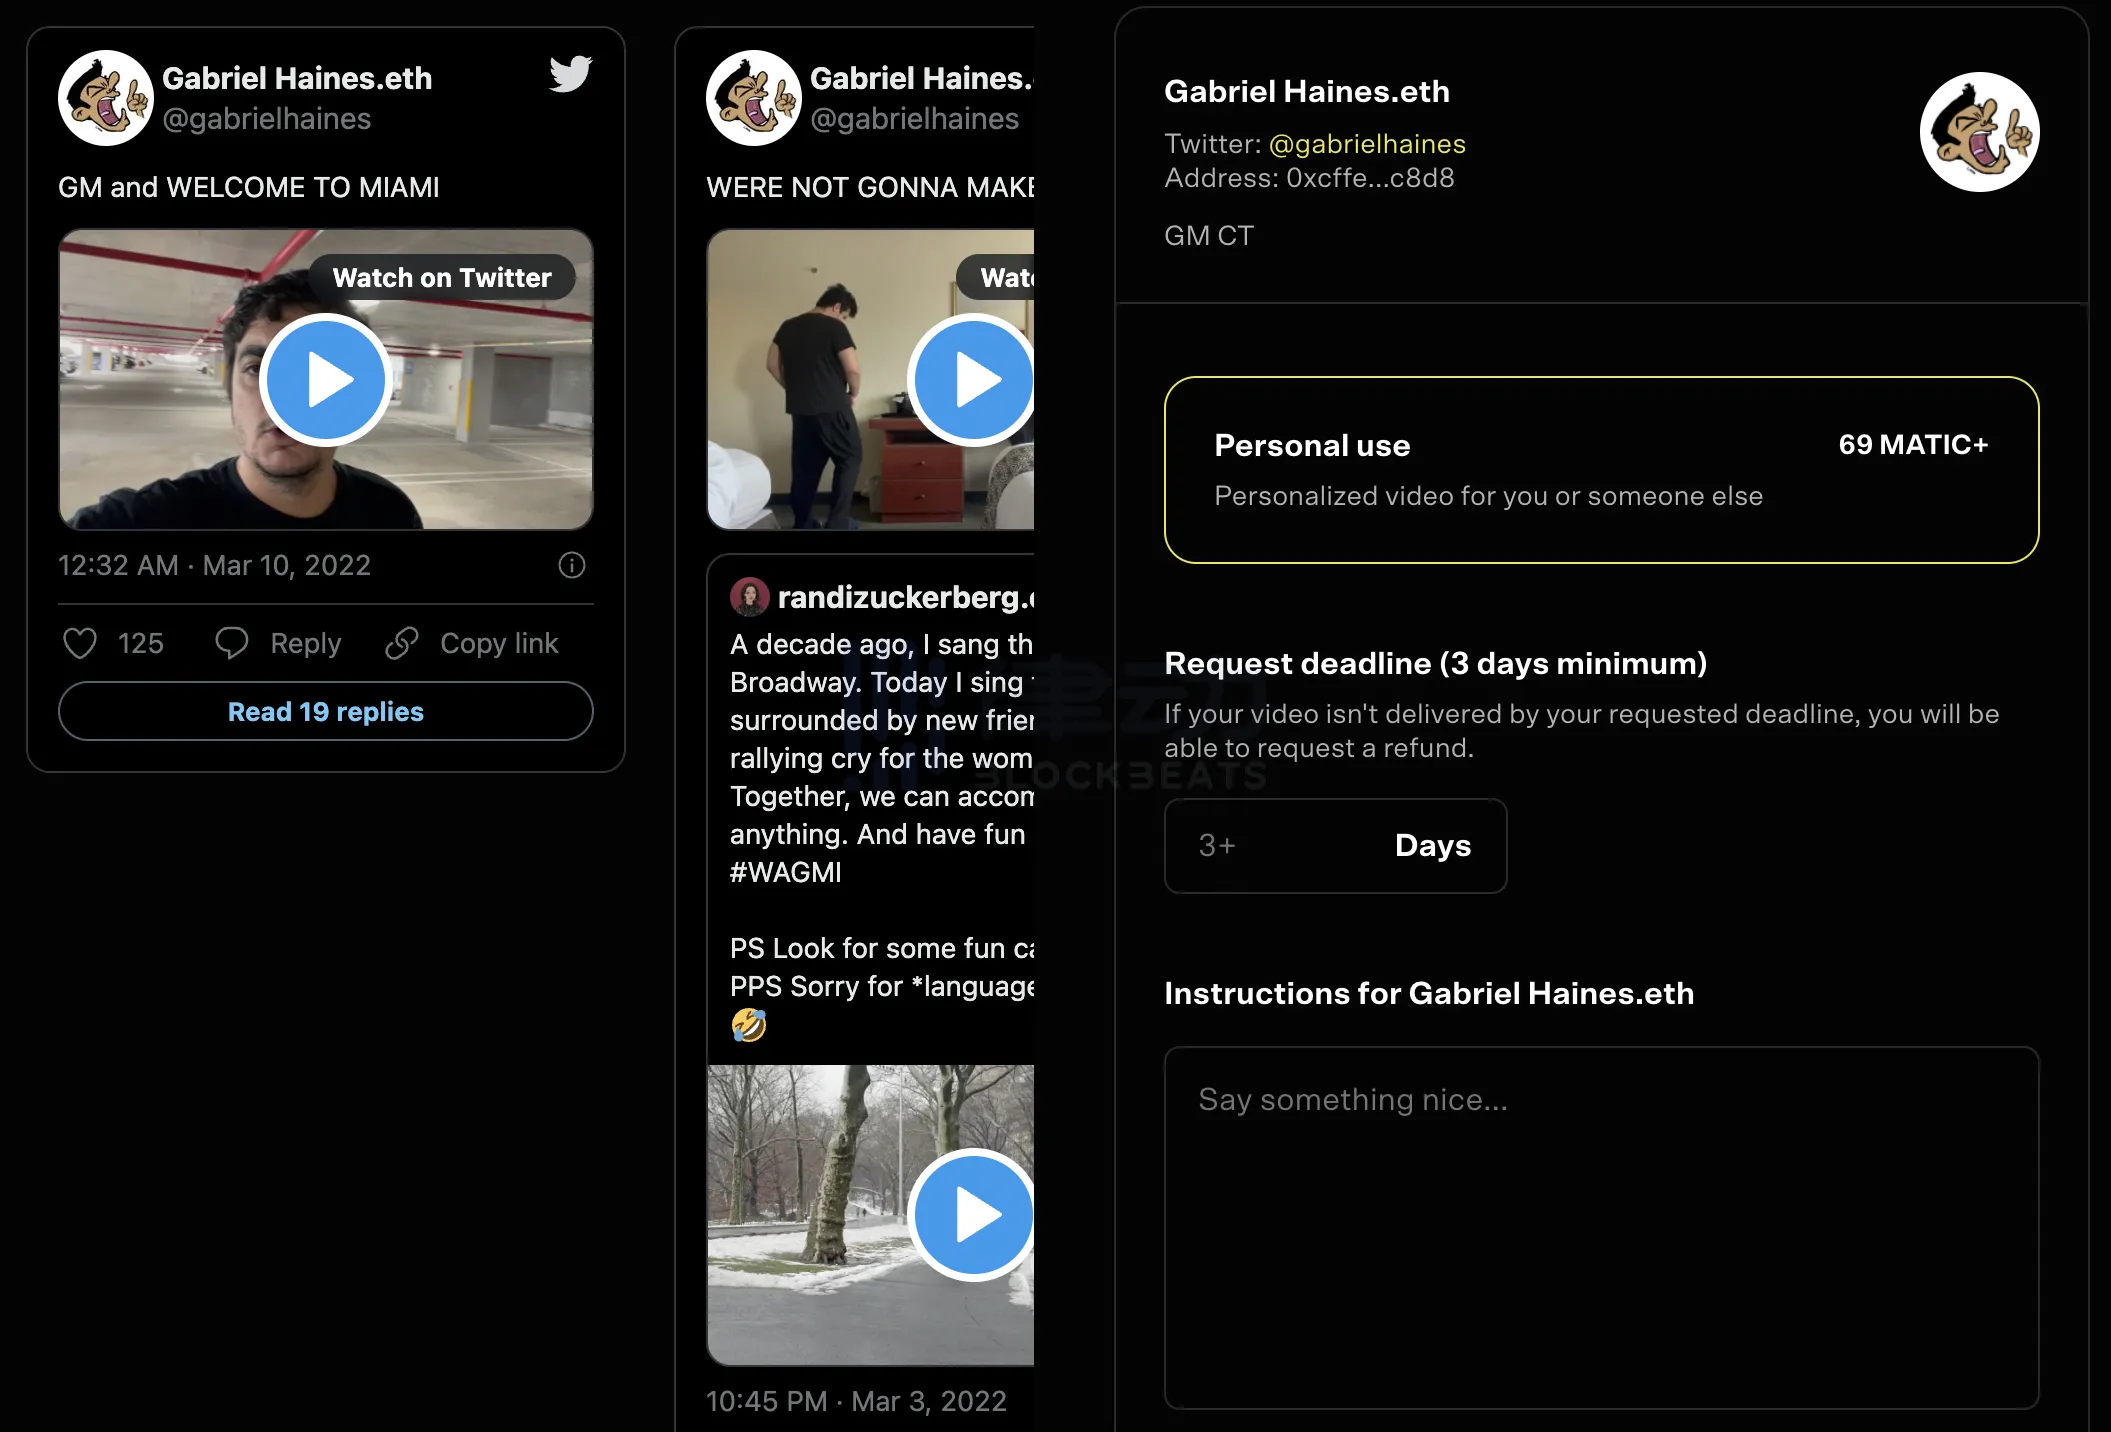Like the Miami tweet with heart icon
The height and width of the screenshot is (1432, 2111).
(x=80, y=643)
